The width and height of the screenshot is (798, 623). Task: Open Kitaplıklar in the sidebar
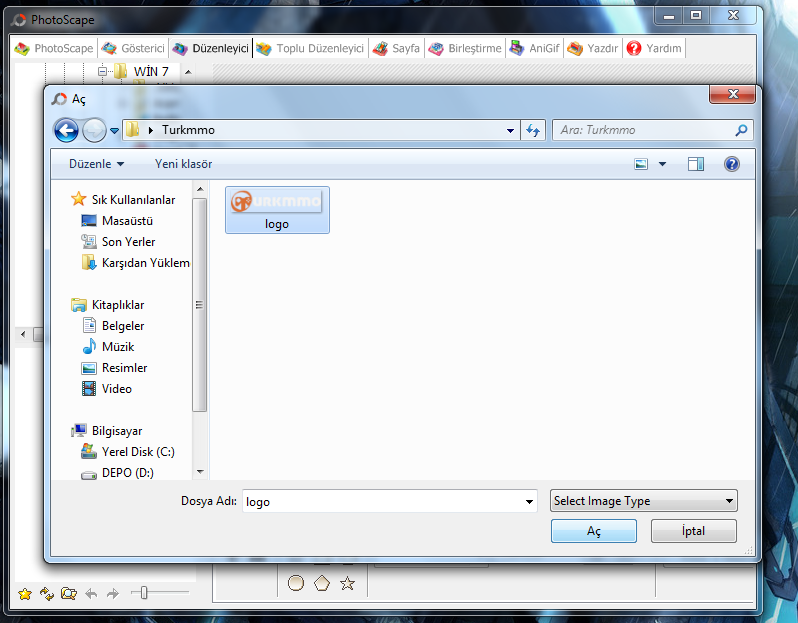point(108,305)
